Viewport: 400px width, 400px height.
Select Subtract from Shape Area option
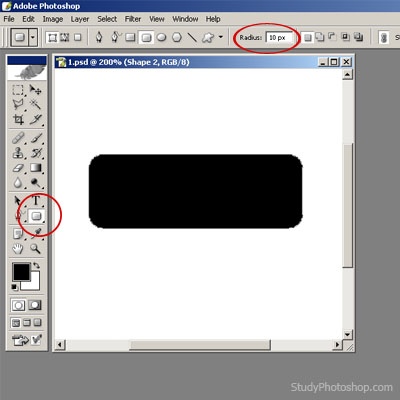click(332, 36)
